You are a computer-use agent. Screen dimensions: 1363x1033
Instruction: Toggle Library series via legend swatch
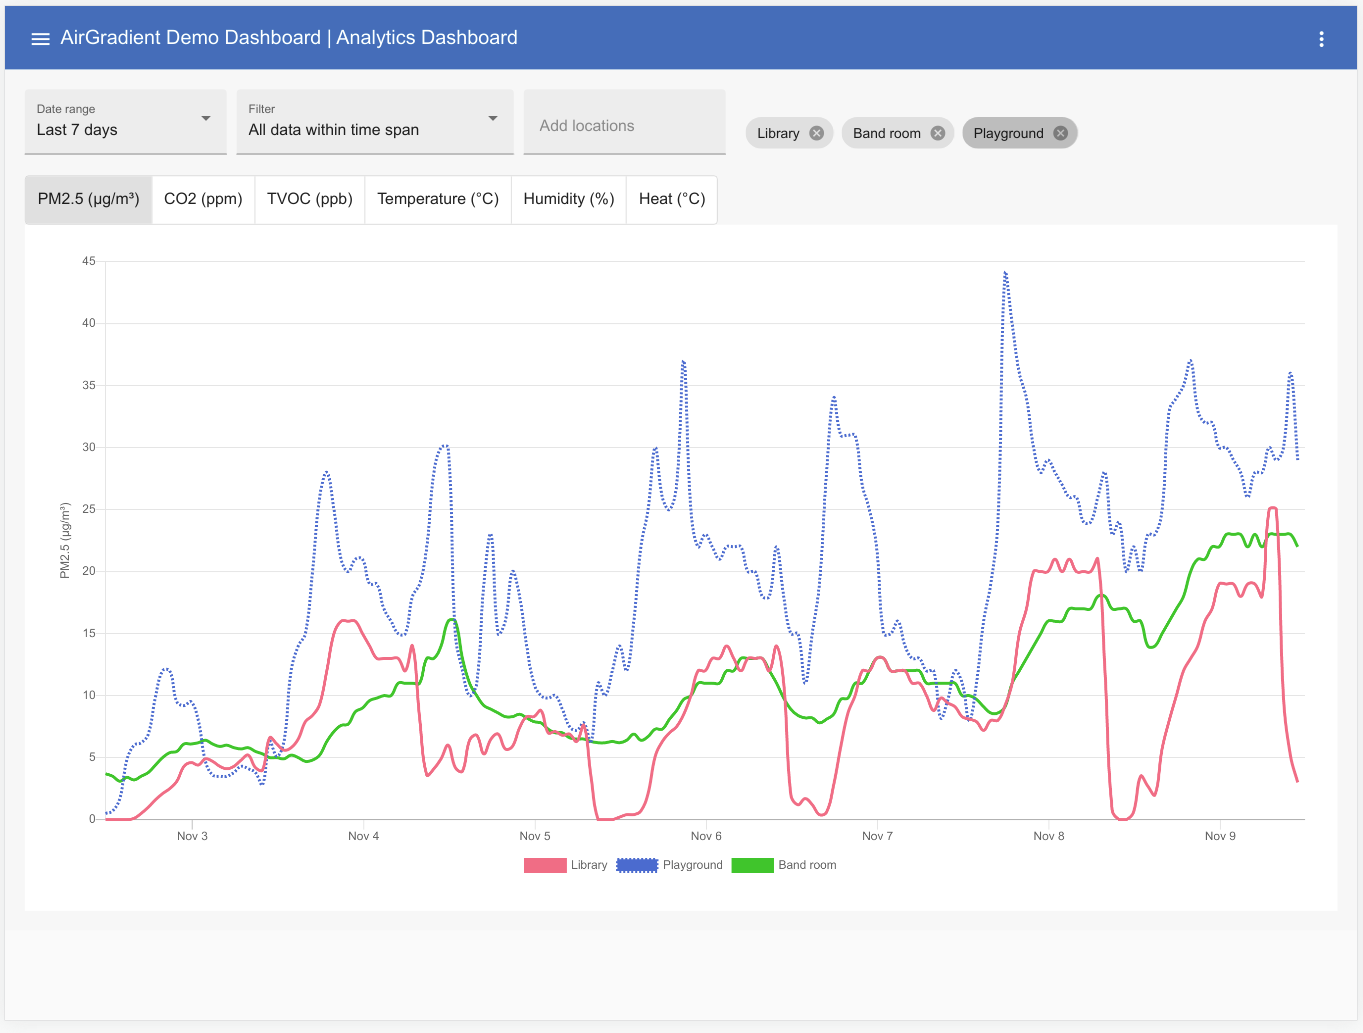click(x=545, y=866)
